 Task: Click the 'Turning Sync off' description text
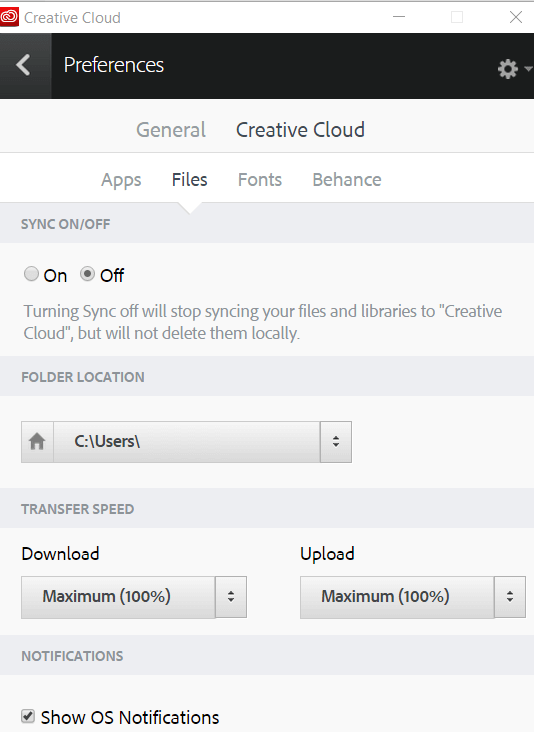[x=263, y=322]
